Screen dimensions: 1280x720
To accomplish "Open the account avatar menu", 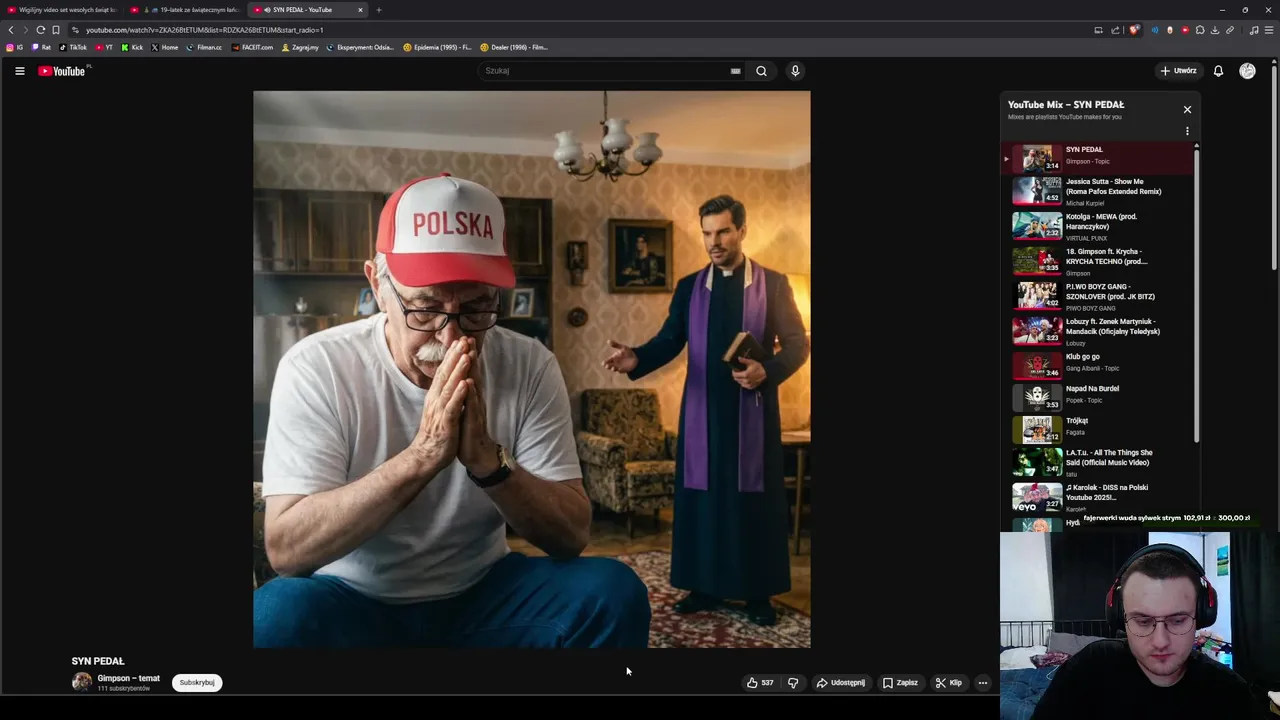I will 1247,71.
